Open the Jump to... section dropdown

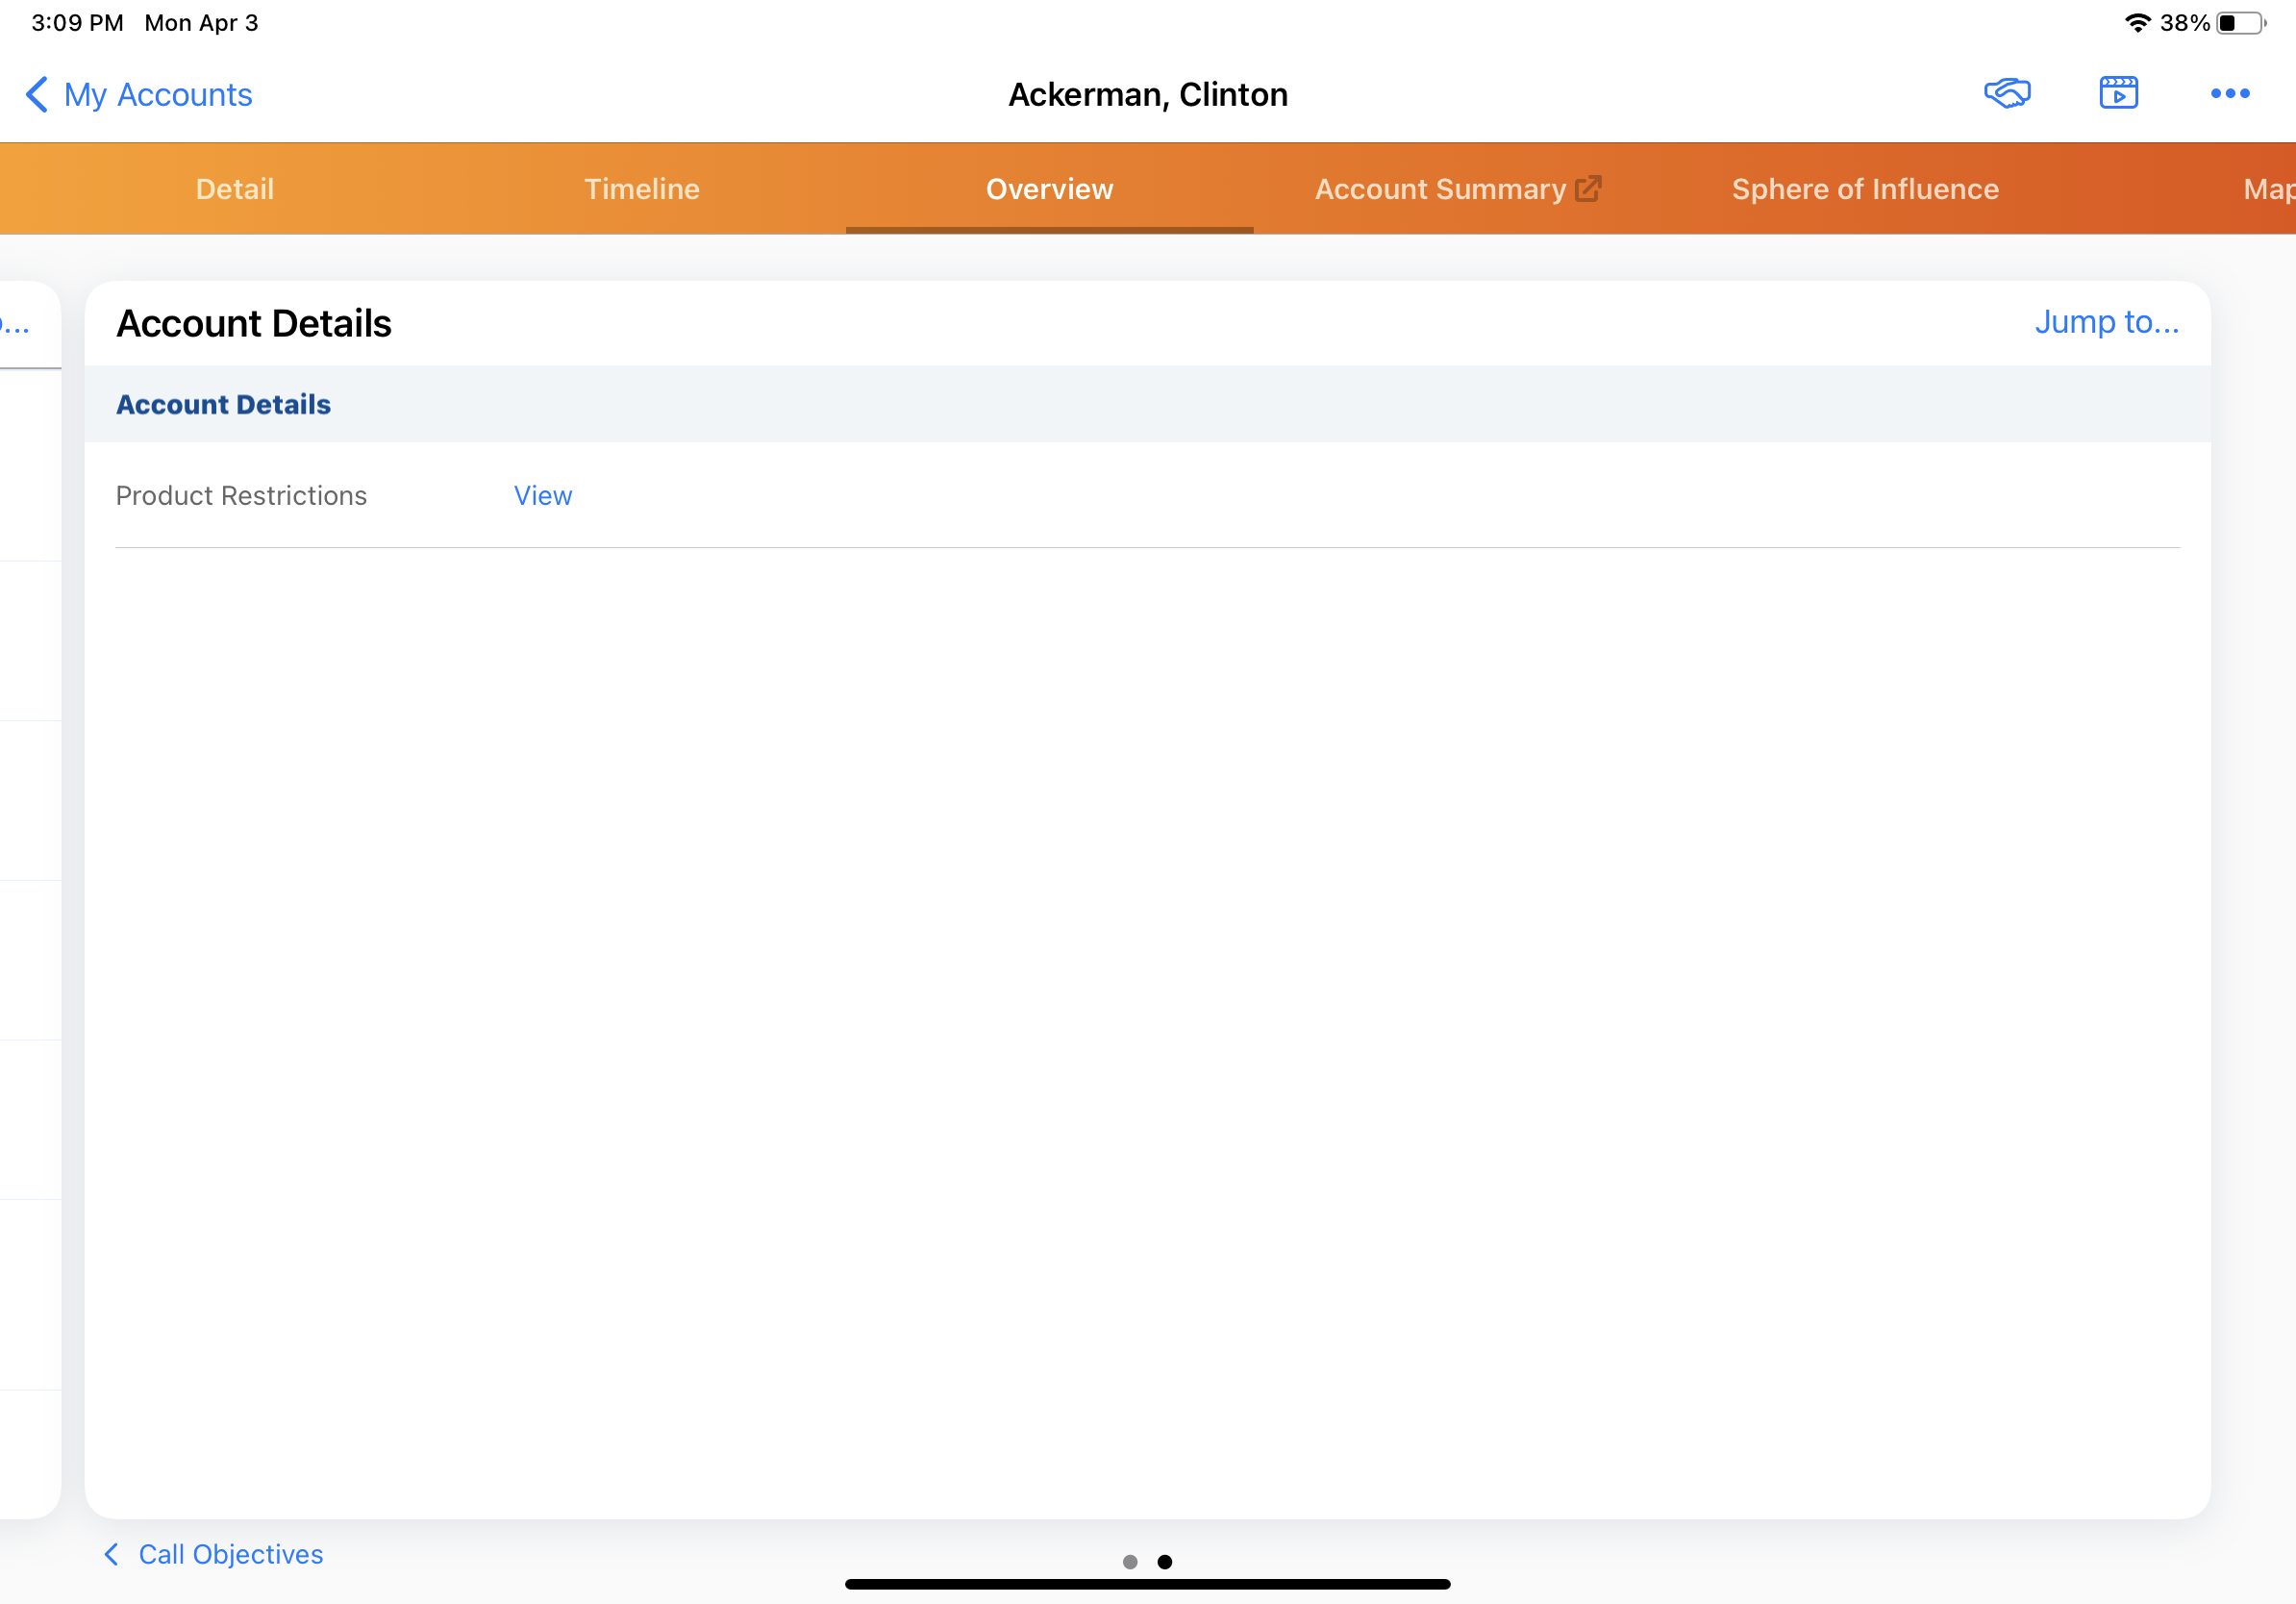click(x=2106, y=322)
